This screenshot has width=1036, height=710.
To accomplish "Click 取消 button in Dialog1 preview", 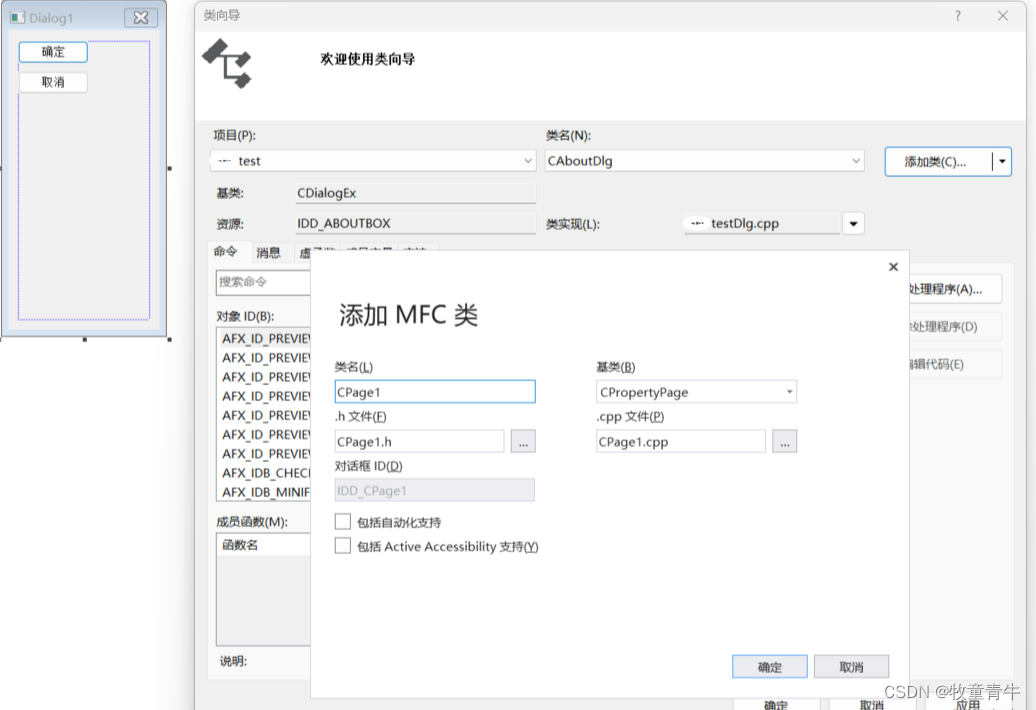I will tap(53, 83).
